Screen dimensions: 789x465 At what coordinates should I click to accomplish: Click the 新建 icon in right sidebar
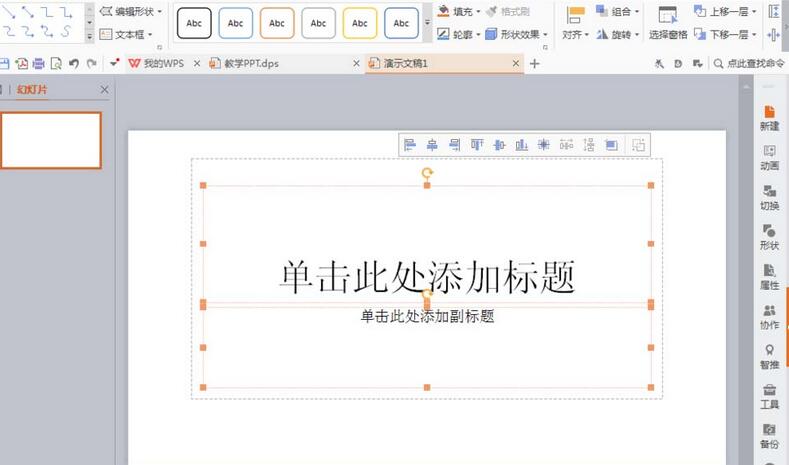768,117
